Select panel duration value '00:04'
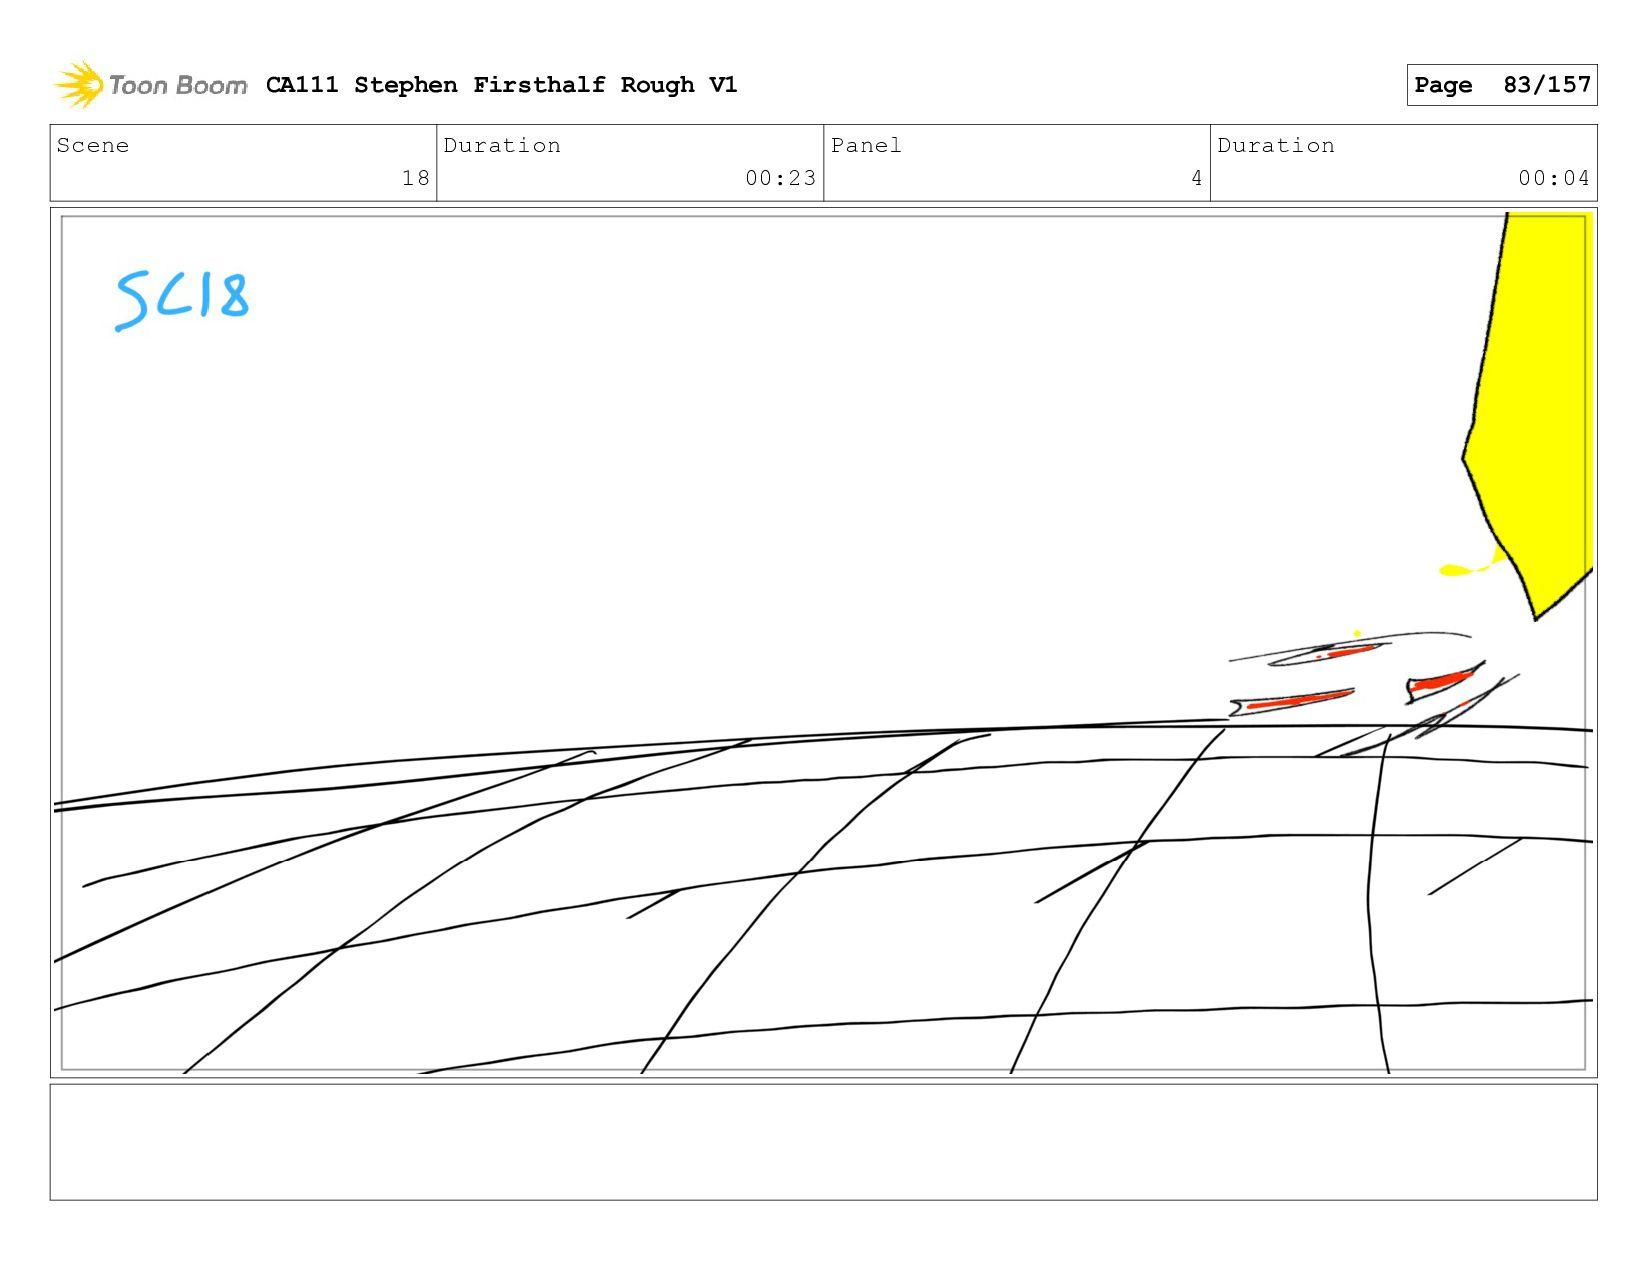1650x1275 pixels. tap(1553, 178)
